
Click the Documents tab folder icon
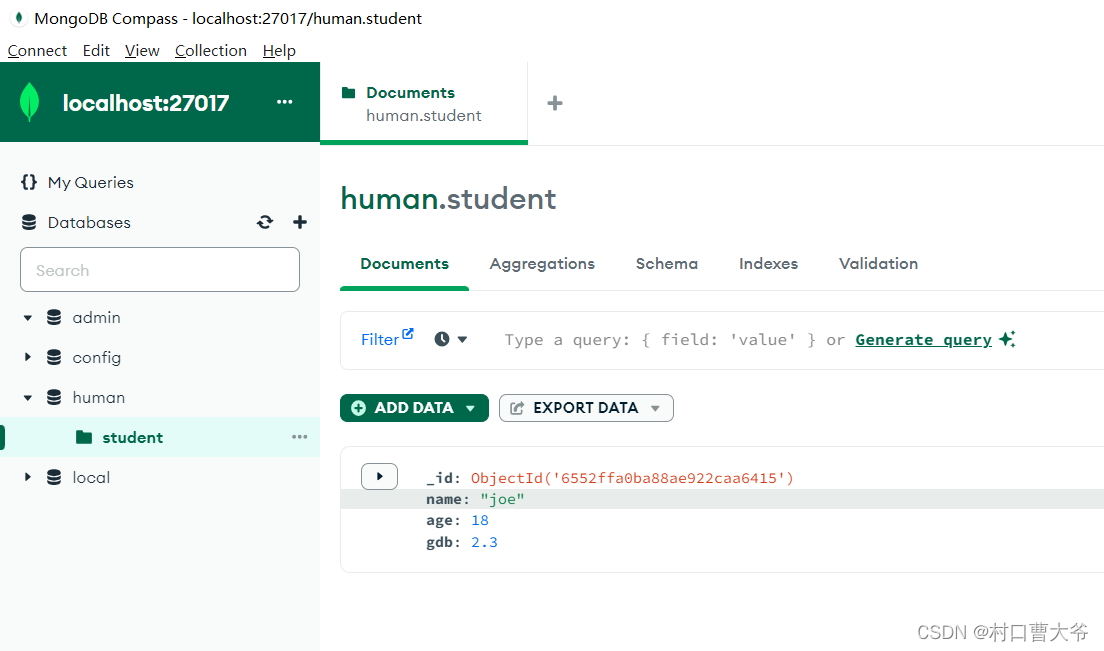(349, 92)
